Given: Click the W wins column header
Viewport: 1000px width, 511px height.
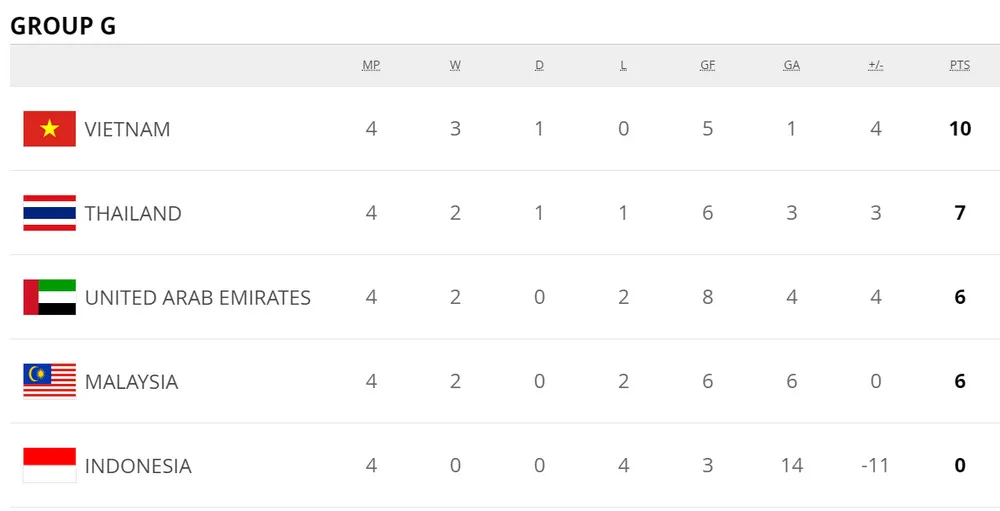Looking at the screenshot, I should click(x=455, y=65).
